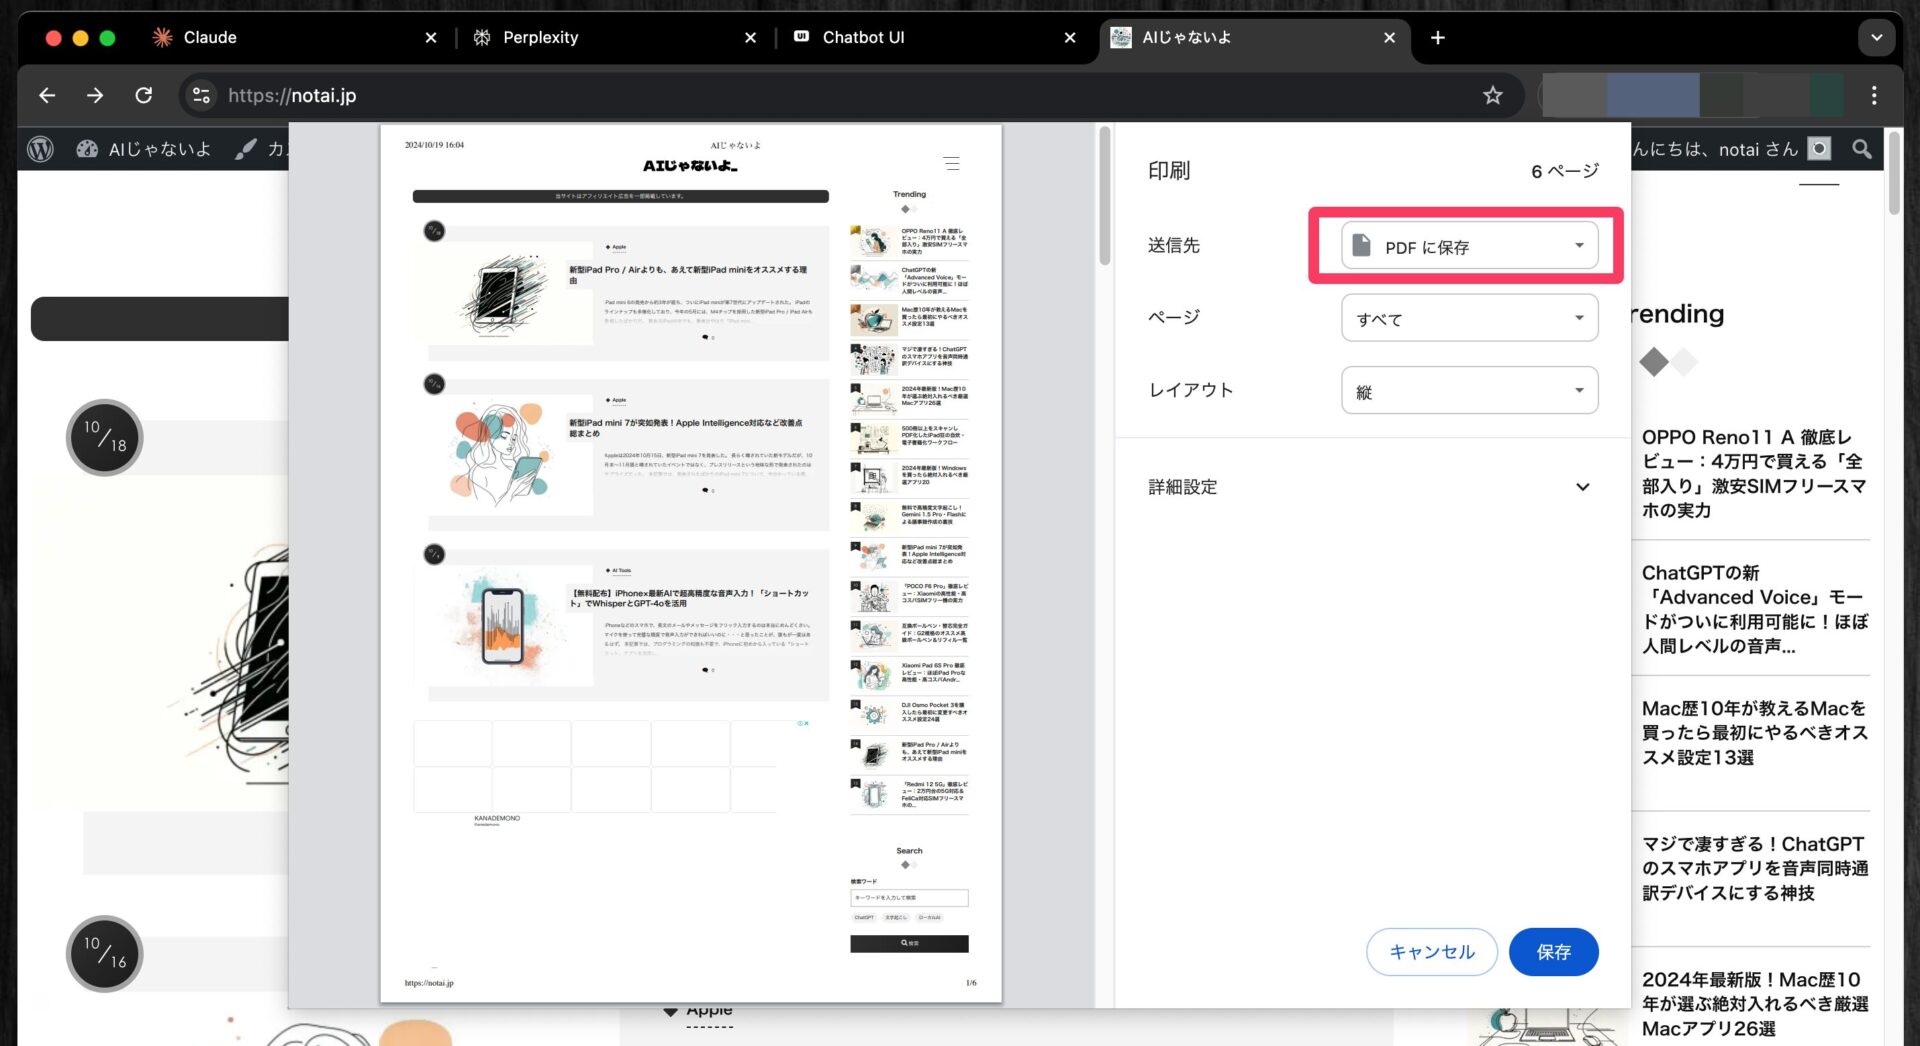Switch to the Claude tab
Screen dimensions: 1920x1046
click(210, 38)
